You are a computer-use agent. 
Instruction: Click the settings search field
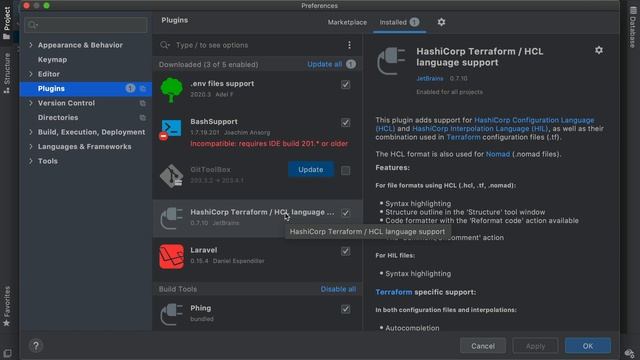click(x=86, y=25)
